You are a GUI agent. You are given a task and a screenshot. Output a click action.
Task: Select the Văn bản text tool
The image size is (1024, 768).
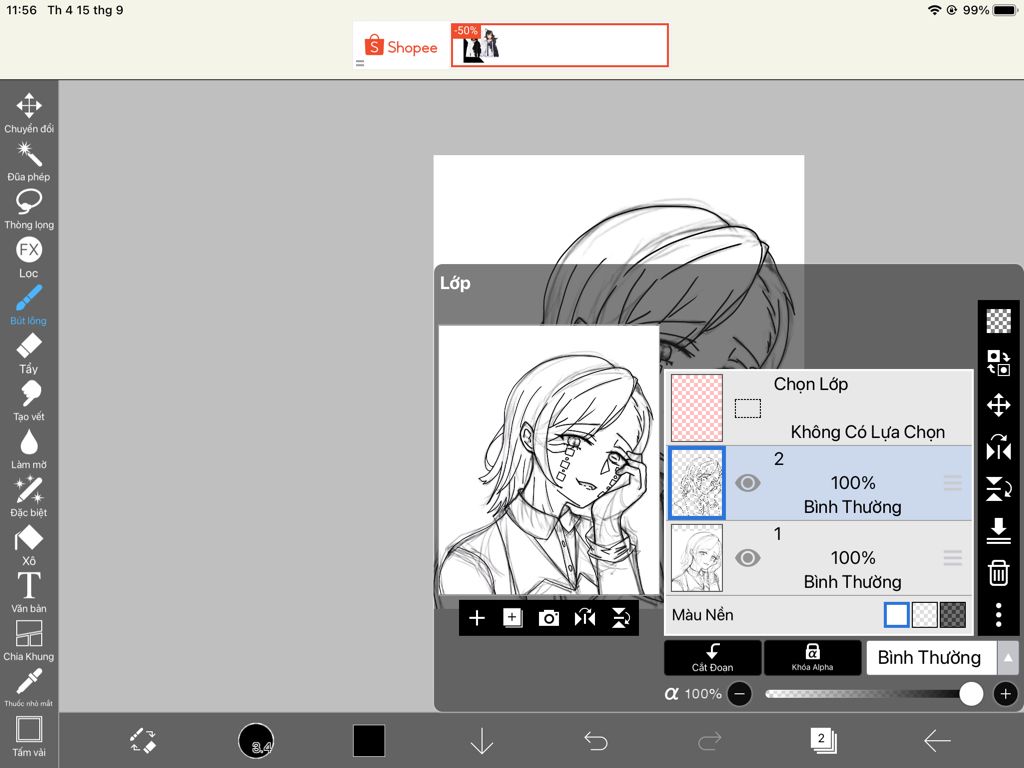[x=29, y=593]
